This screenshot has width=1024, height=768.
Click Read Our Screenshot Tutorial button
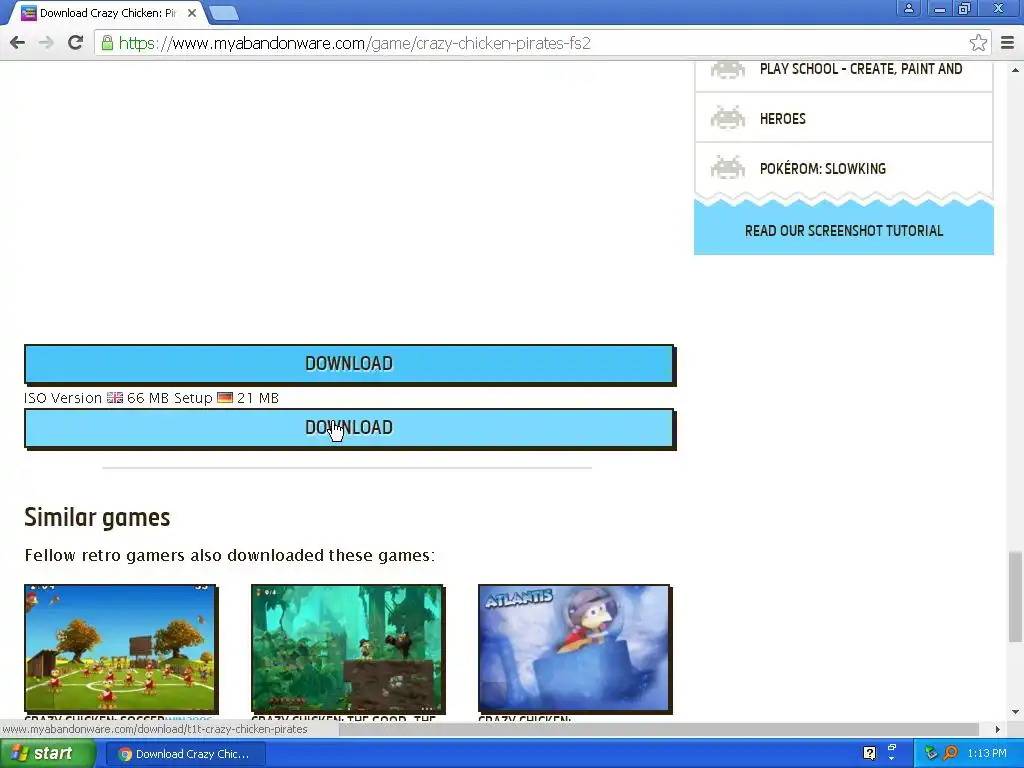pos(844,230)
